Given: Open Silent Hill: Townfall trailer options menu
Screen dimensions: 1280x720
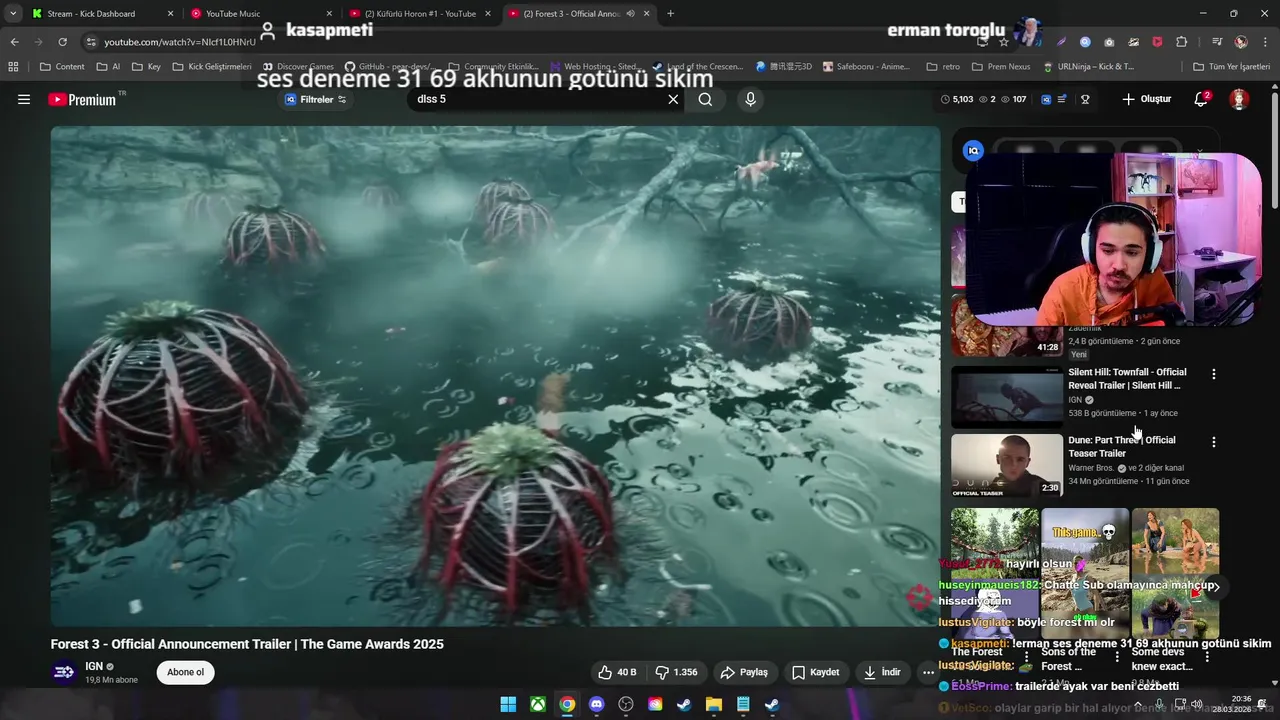Looking at the screenshot, I should (x=1214, y=374).
